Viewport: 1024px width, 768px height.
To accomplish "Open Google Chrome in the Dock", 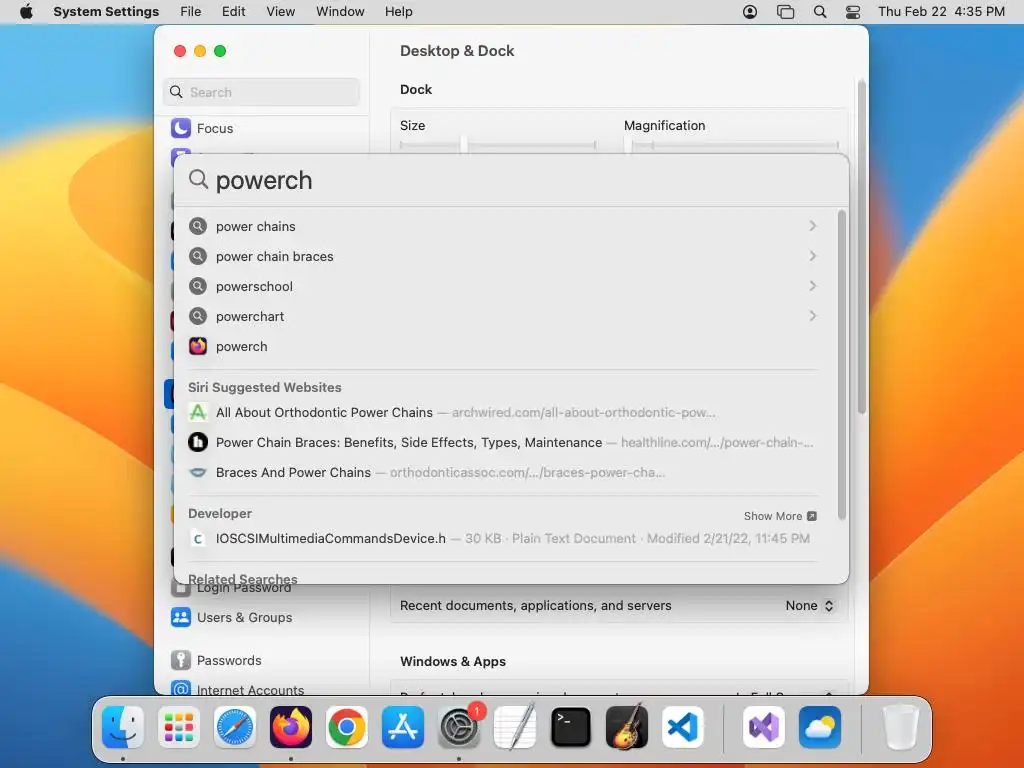I will point(347,727).
